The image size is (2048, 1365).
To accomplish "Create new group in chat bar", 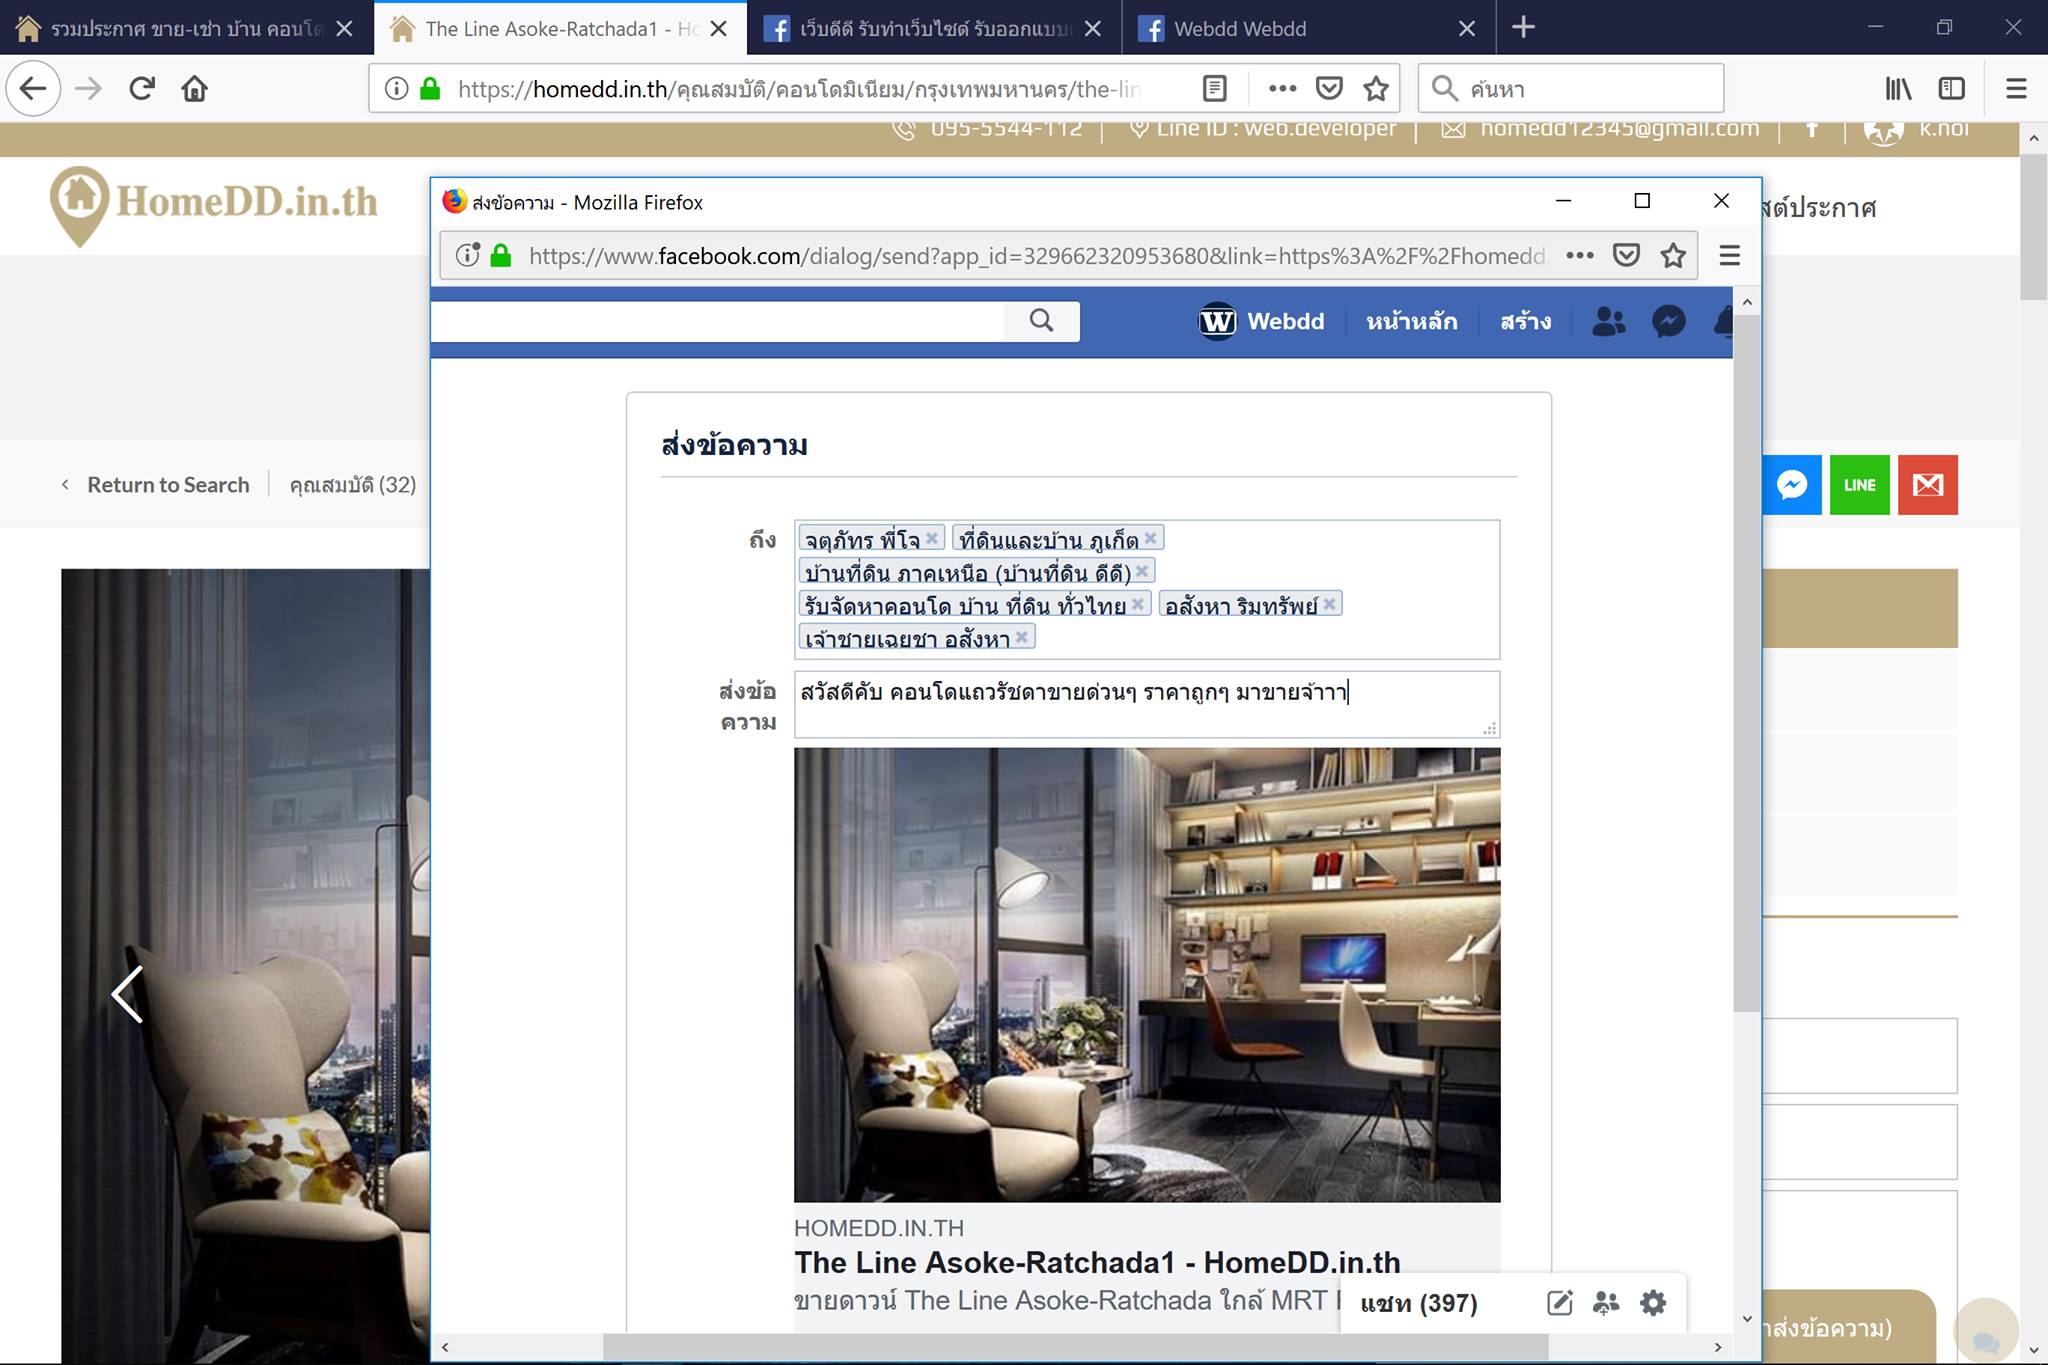I will tap(1606, 1303).
